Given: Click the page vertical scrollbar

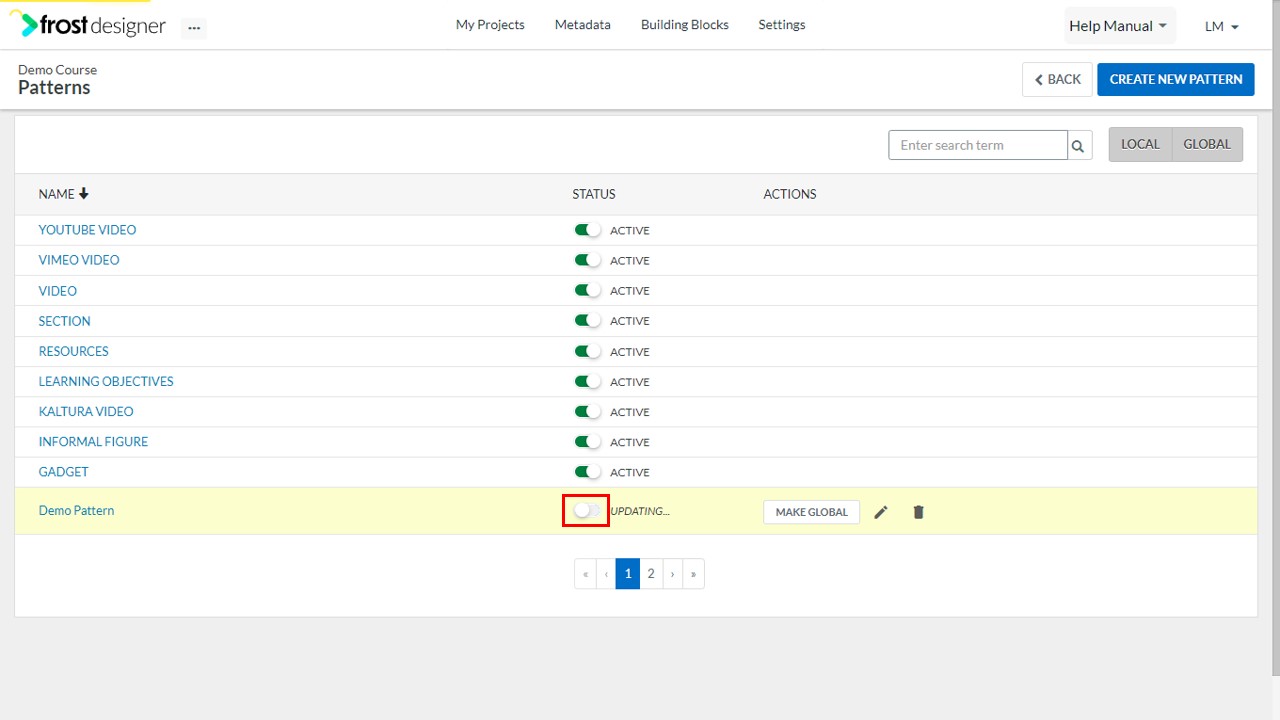Looking at the screenshot, I should coord(1276,340).
